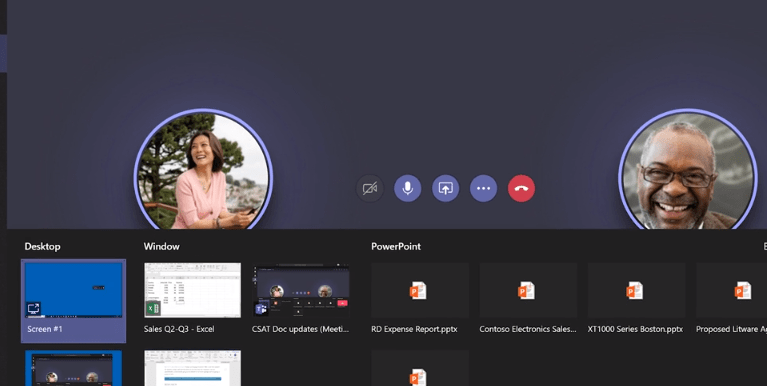The height and width of the screenshot is (386, 767).
Task: Open the PowerPoint file in the second row
Action: pos(420,368)
